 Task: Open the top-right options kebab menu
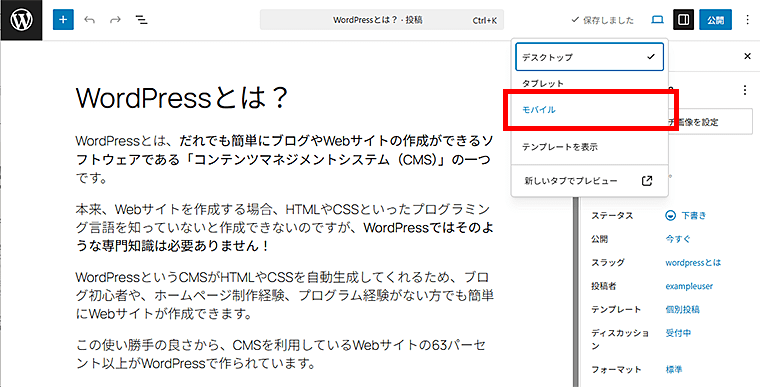pos(747,20)
